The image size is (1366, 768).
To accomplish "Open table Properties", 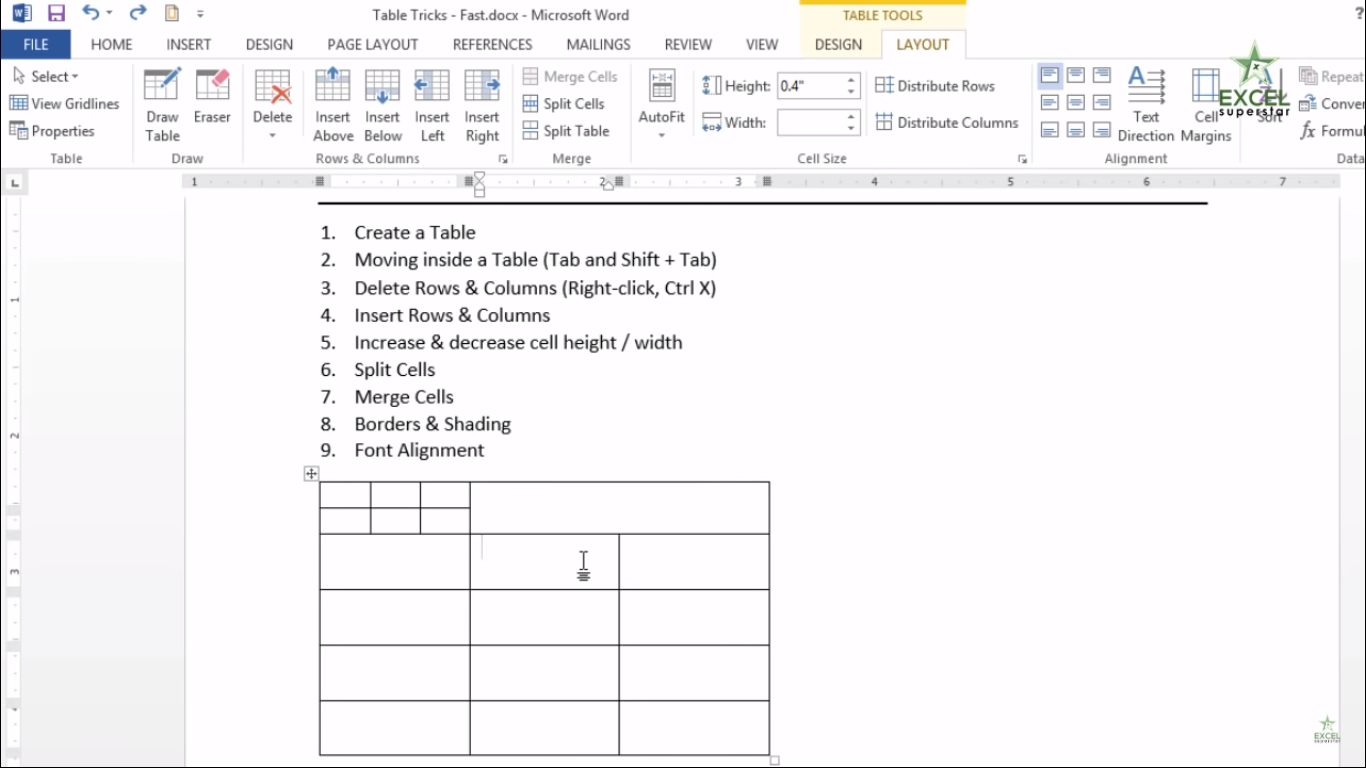I will click(x=52, y=131).
